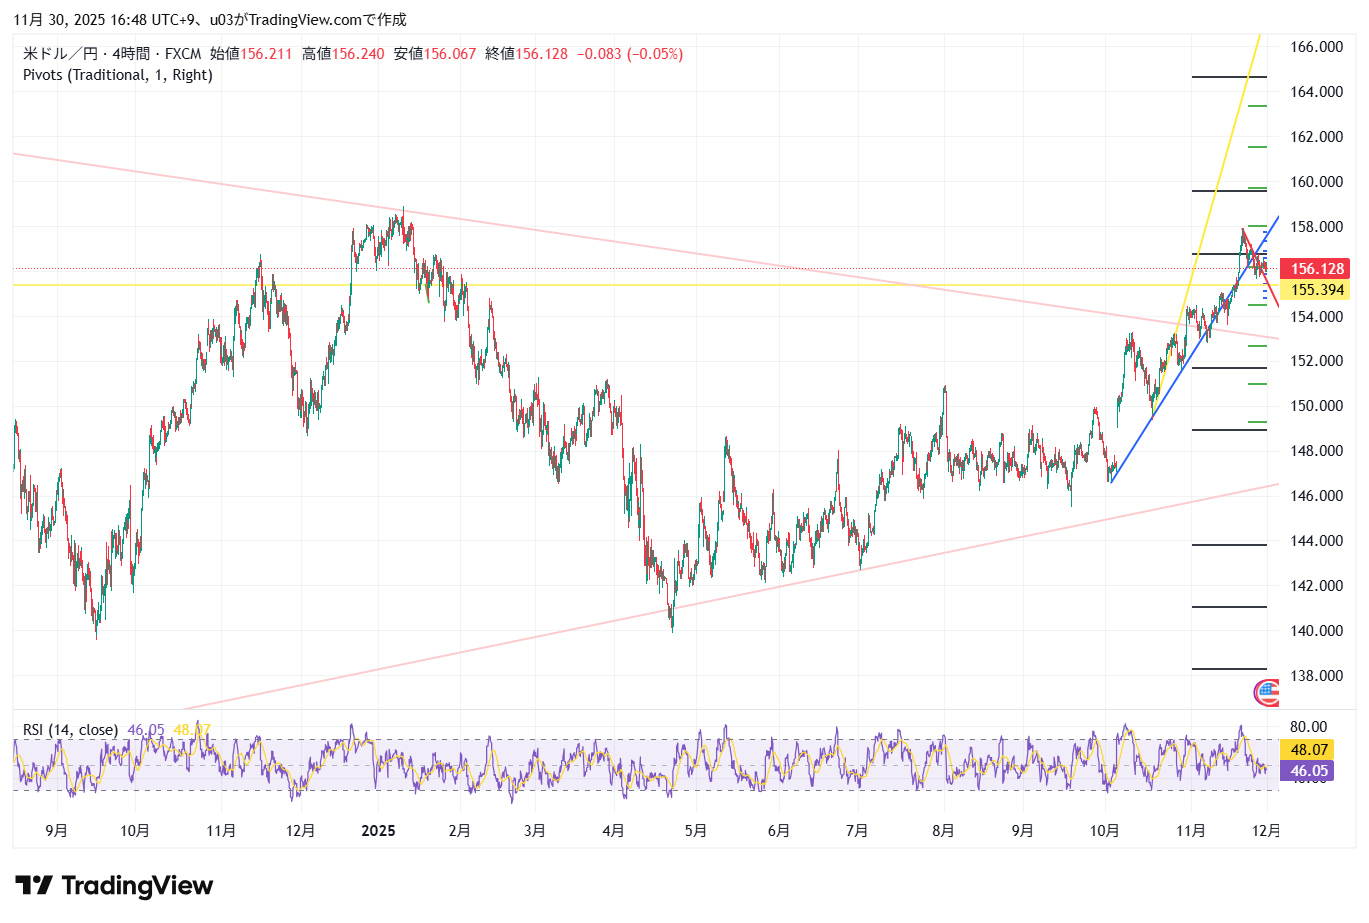Click the red 156.128 current price label
This screenshot has width=1369, height=923.
pyautogui.click(x=1316, y=269)
